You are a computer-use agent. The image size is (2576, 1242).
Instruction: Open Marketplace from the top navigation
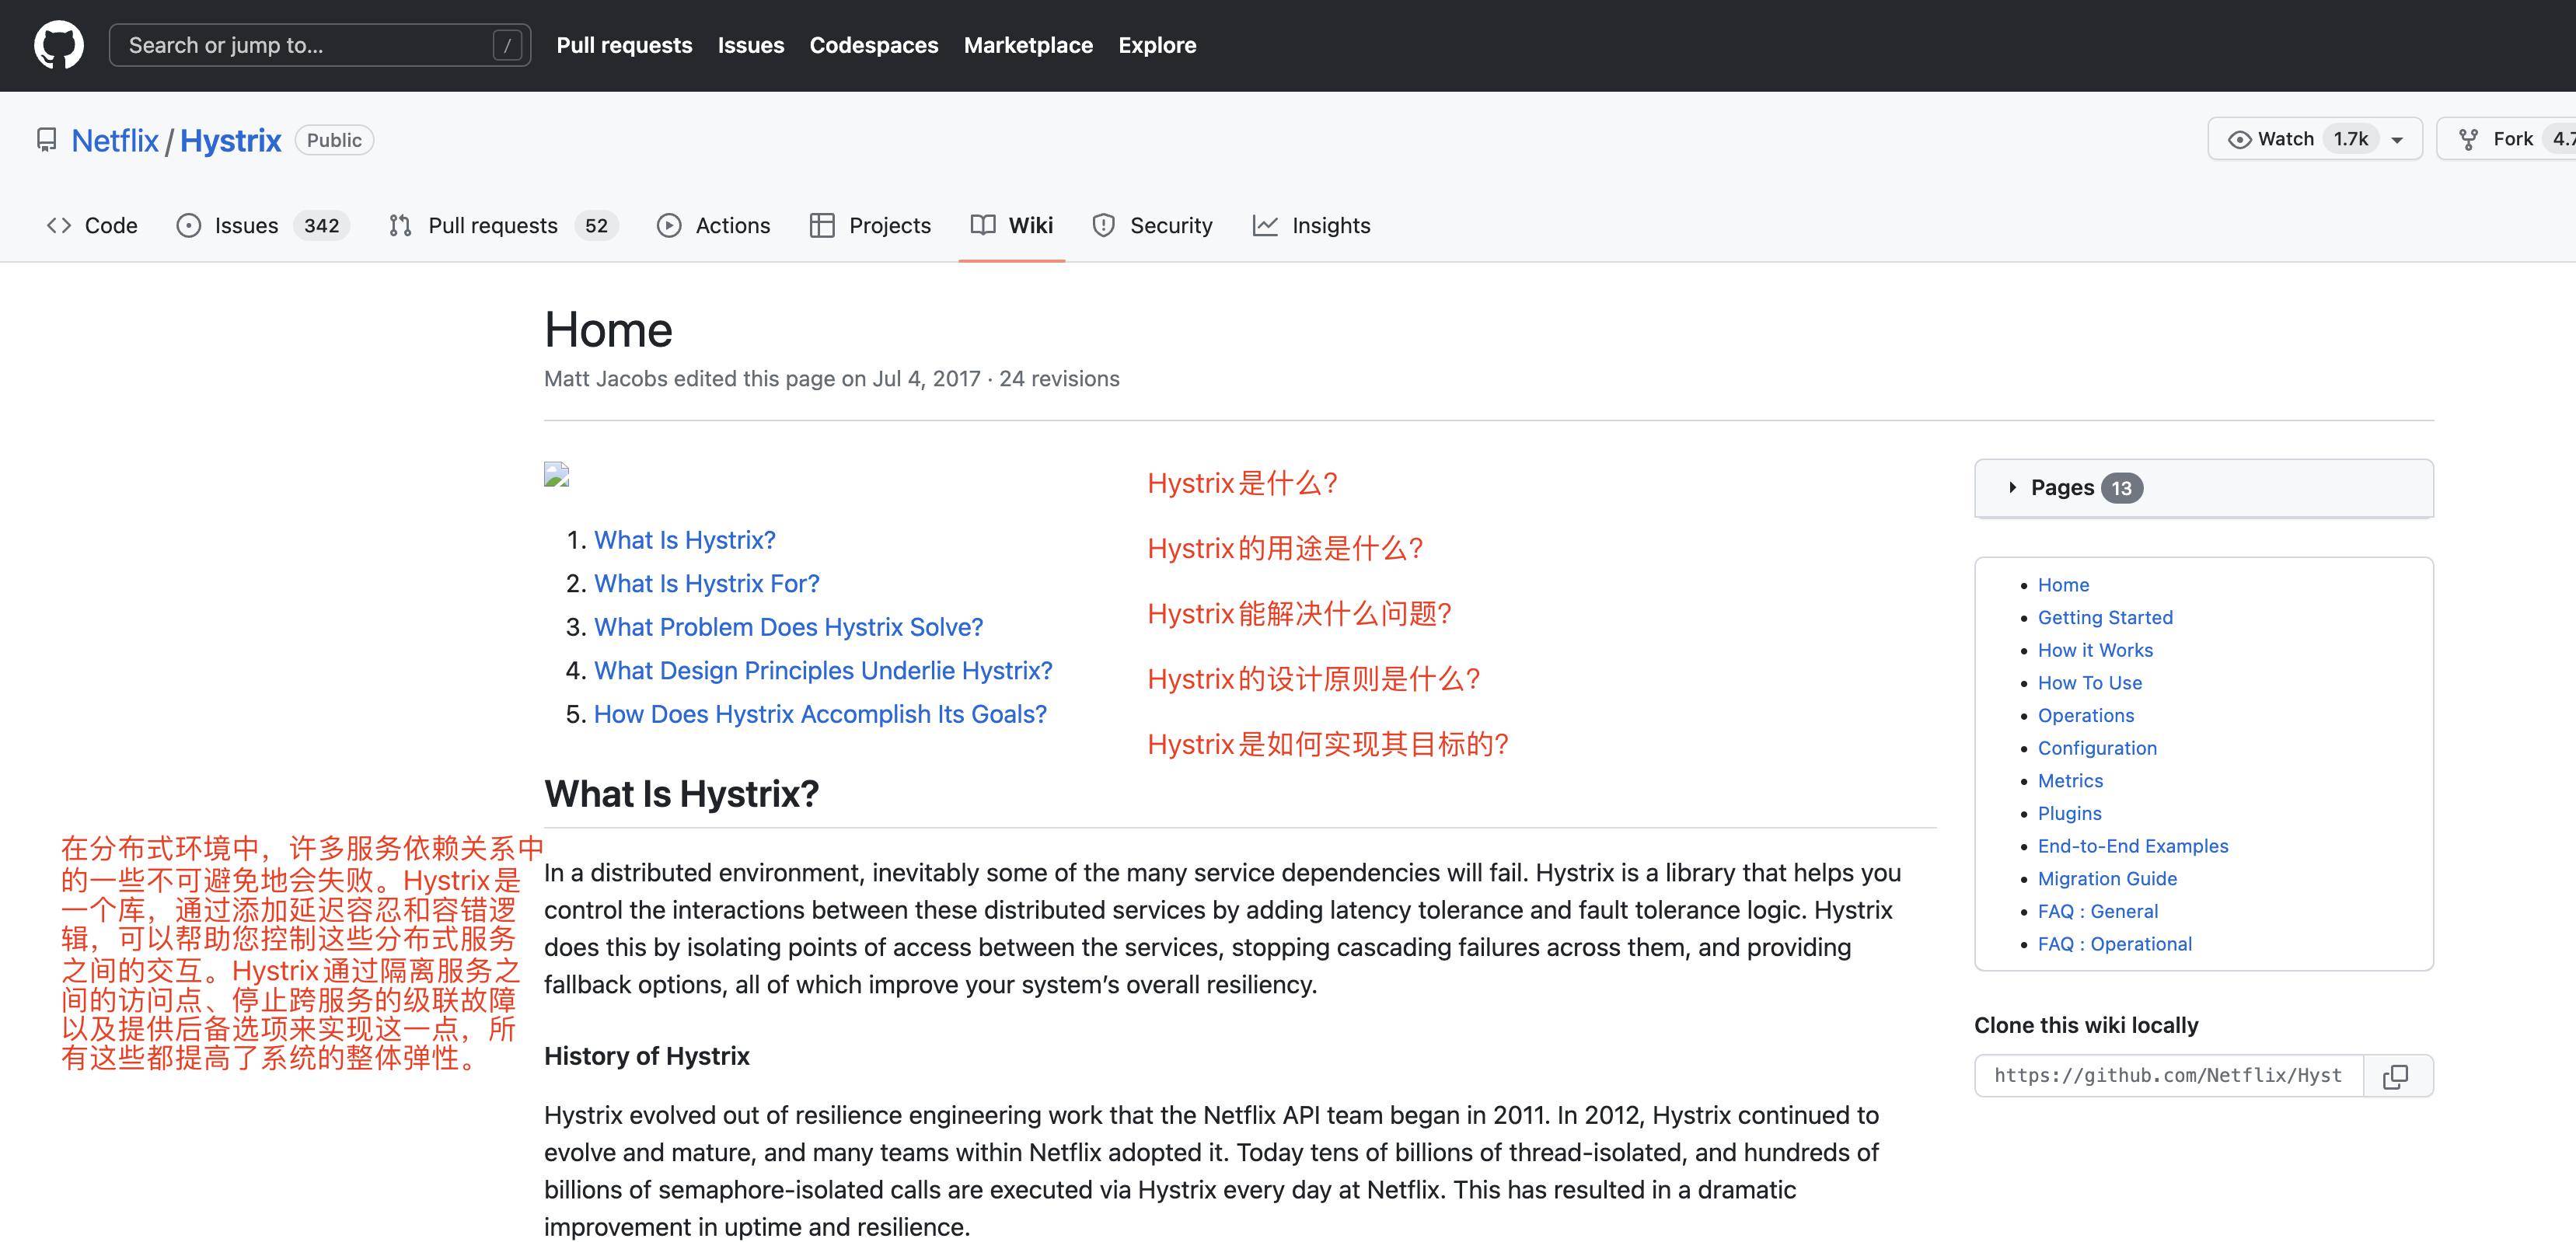tap(1028, 45)
